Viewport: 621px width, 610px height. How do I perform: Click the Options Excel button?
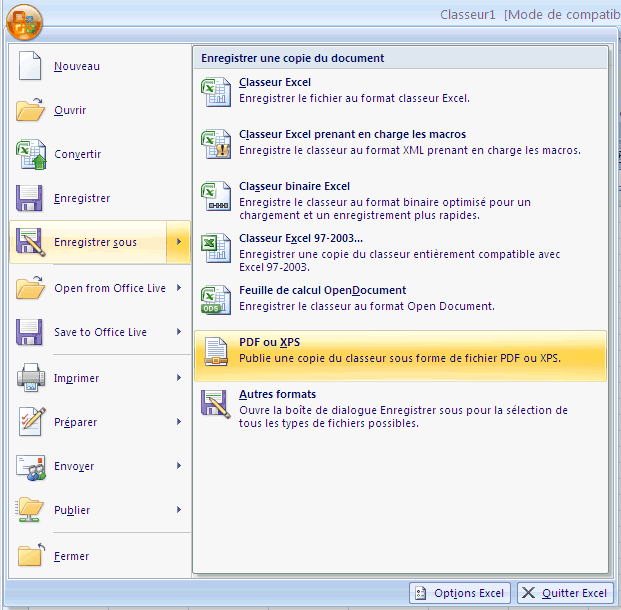(x=460, y=593)
